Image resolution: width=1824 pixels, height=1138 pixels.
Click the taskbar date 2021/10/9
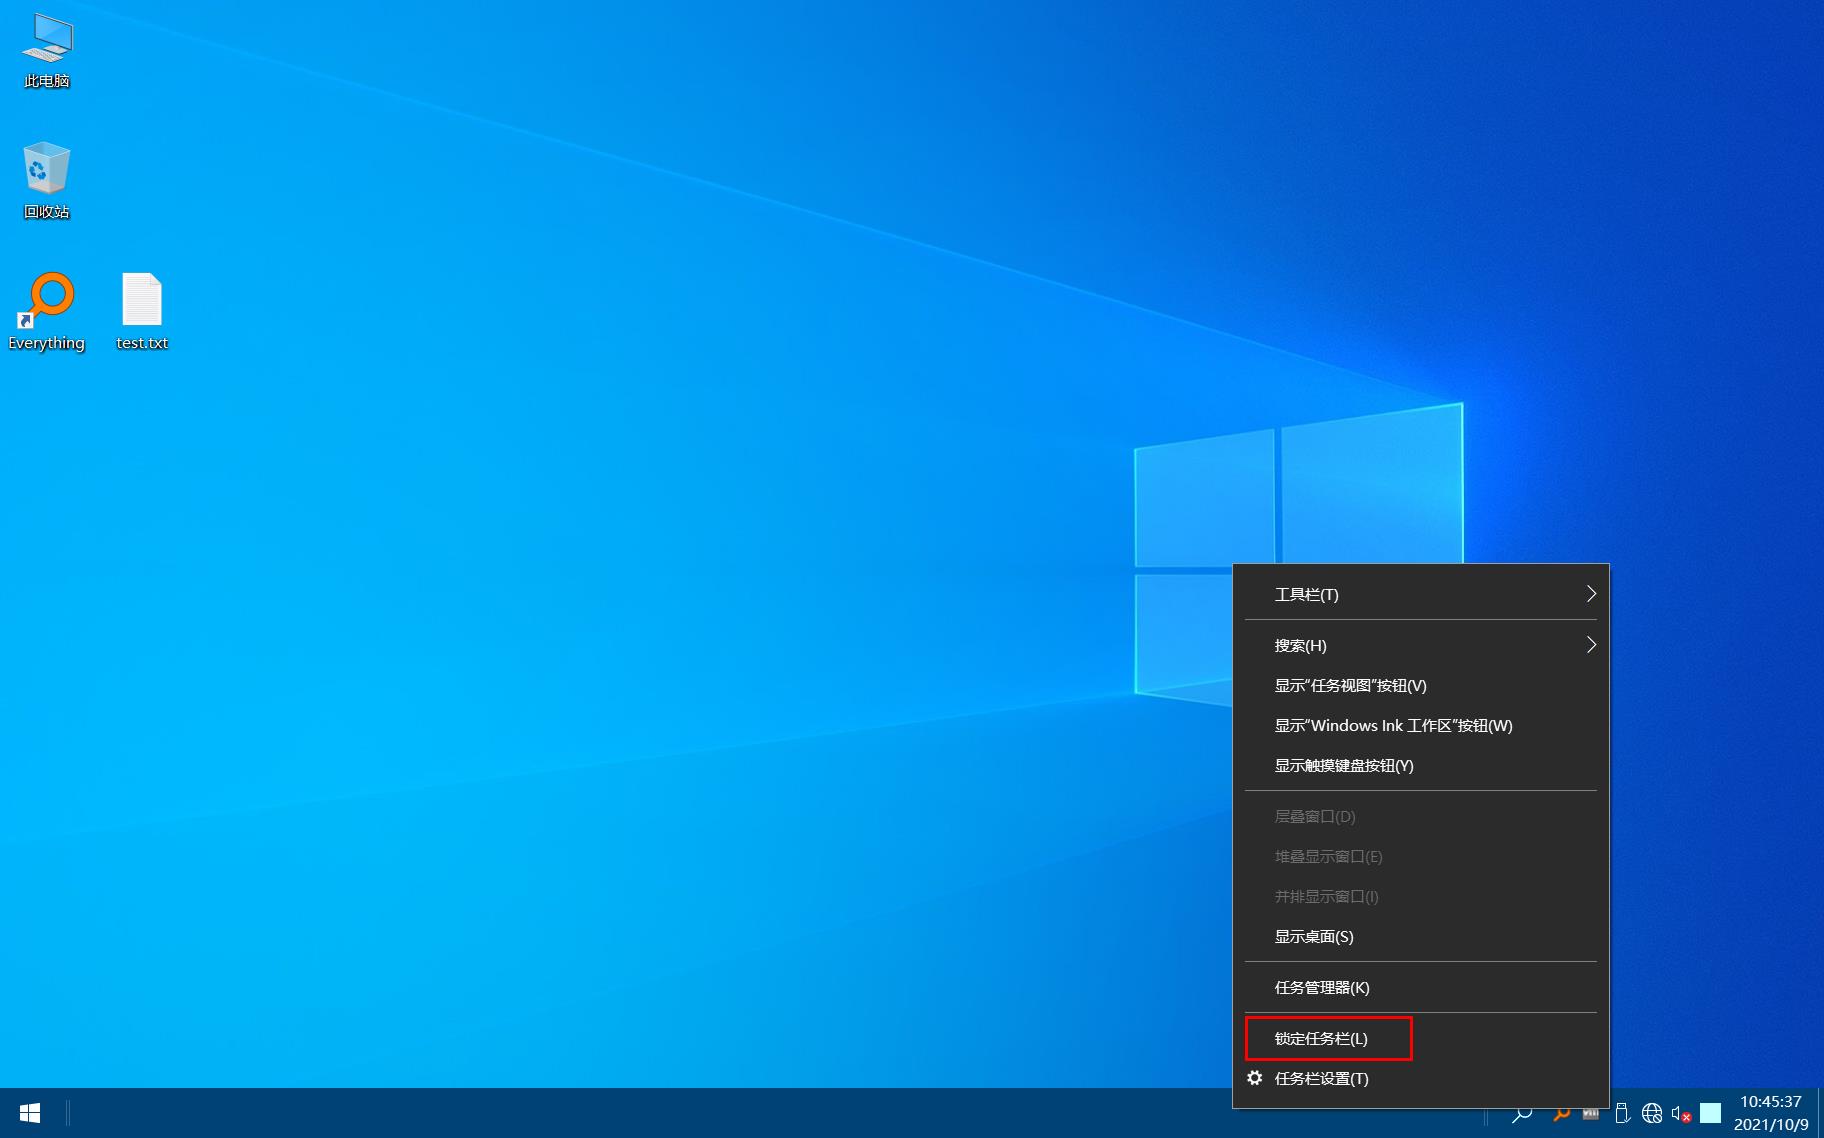tap(1771, 1125)
